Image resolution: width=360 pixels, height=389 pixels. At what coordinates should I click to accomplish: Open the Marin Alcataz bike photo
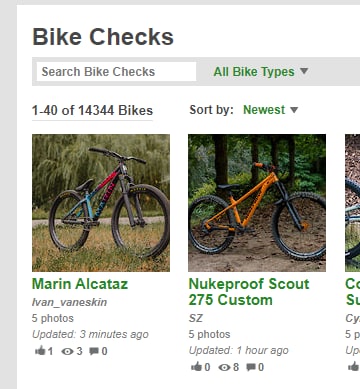[101, 203]
